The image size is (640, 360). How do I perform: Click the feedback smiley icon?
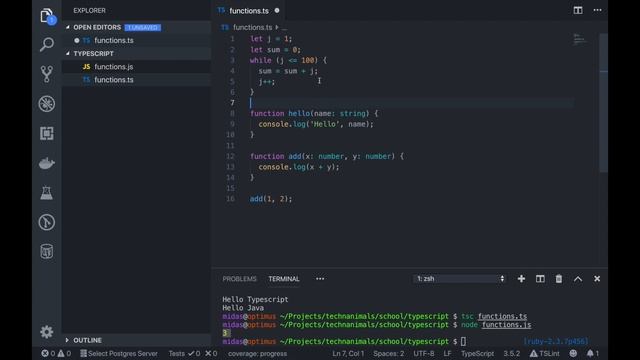point(573,353)
